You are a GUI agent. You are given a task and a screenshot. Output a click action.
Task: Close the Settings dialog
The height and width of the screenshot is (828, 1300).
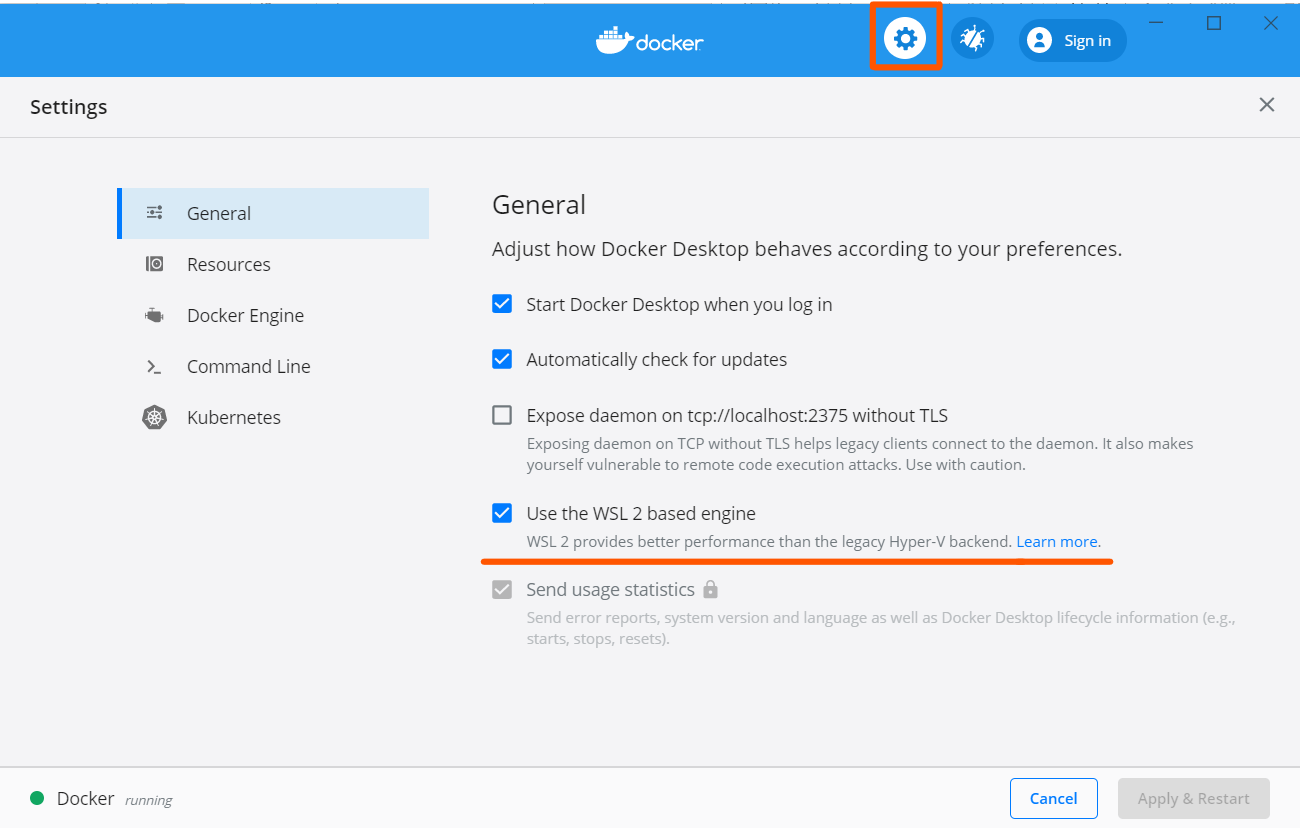(x=1266, y=104)
